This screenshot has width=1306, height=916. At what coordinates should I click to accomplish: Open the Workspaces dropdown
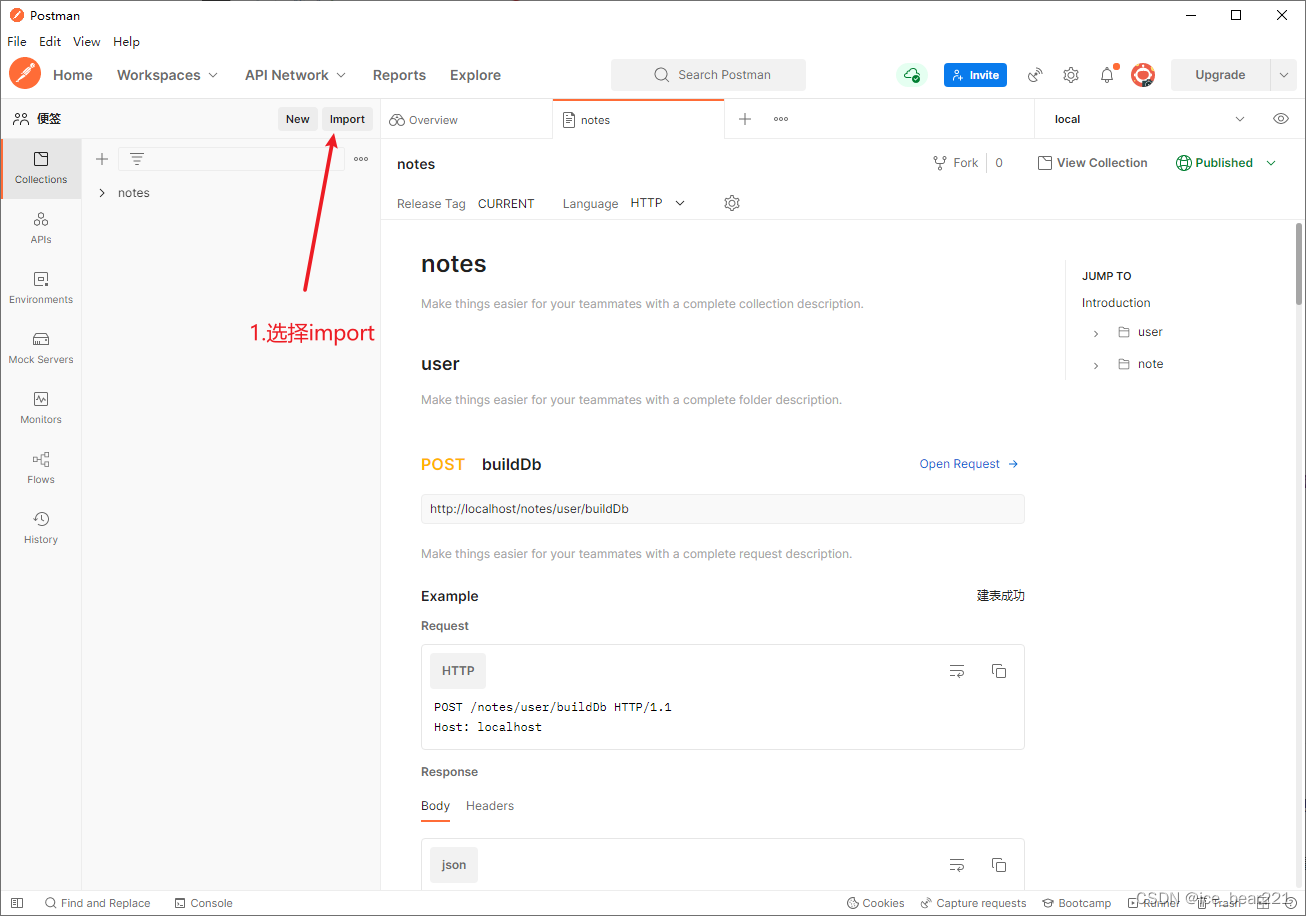click(167, 75)
